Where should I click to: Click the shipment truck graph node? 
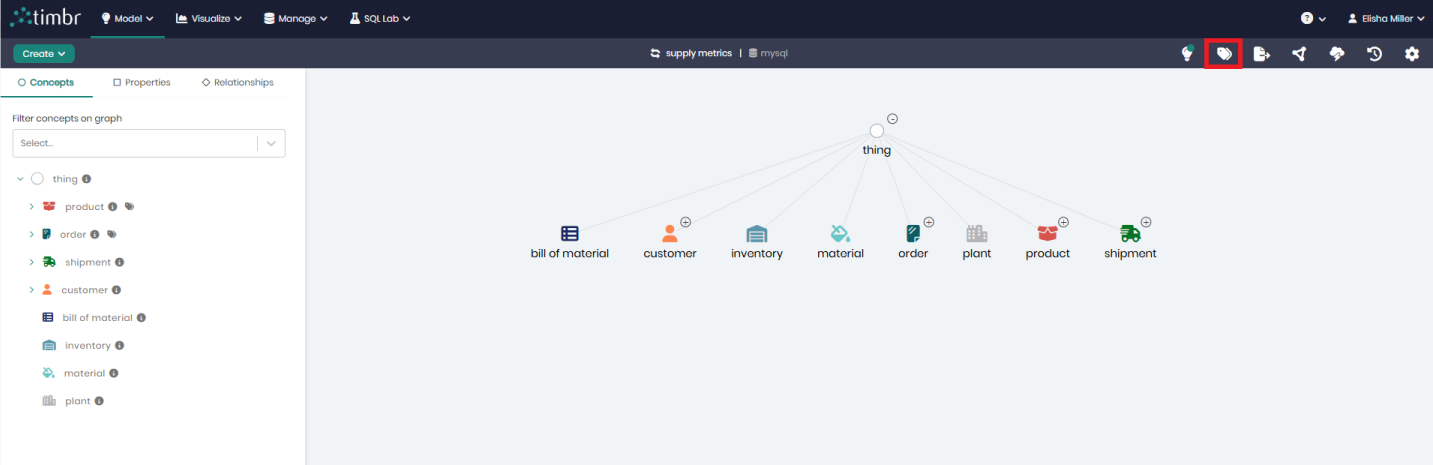click(1130, 234)
